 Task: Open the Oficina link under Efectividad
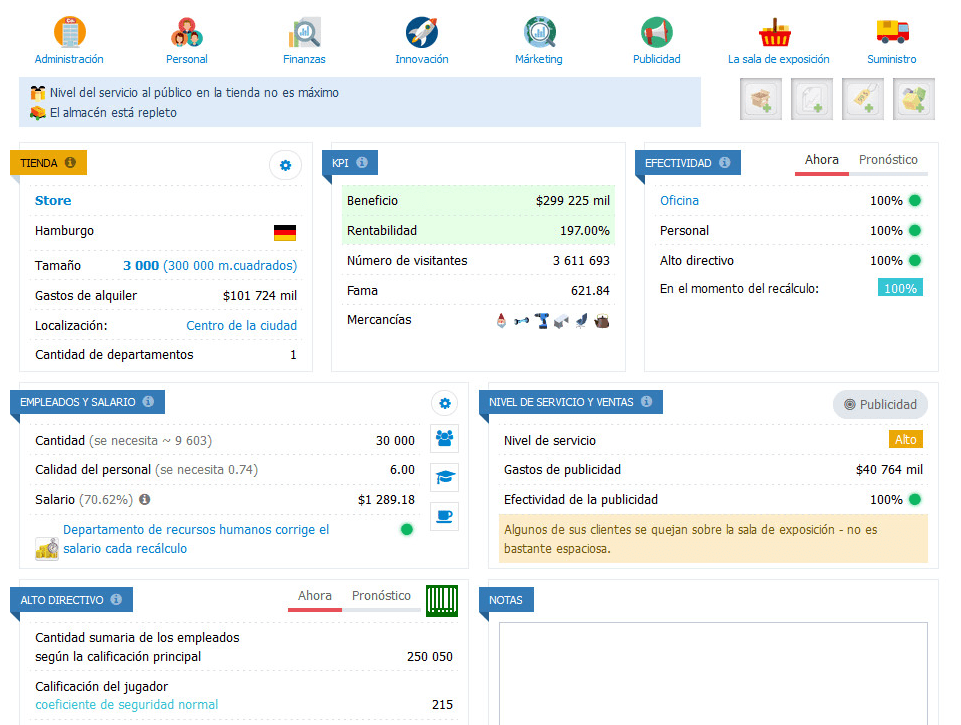point(679,201)
